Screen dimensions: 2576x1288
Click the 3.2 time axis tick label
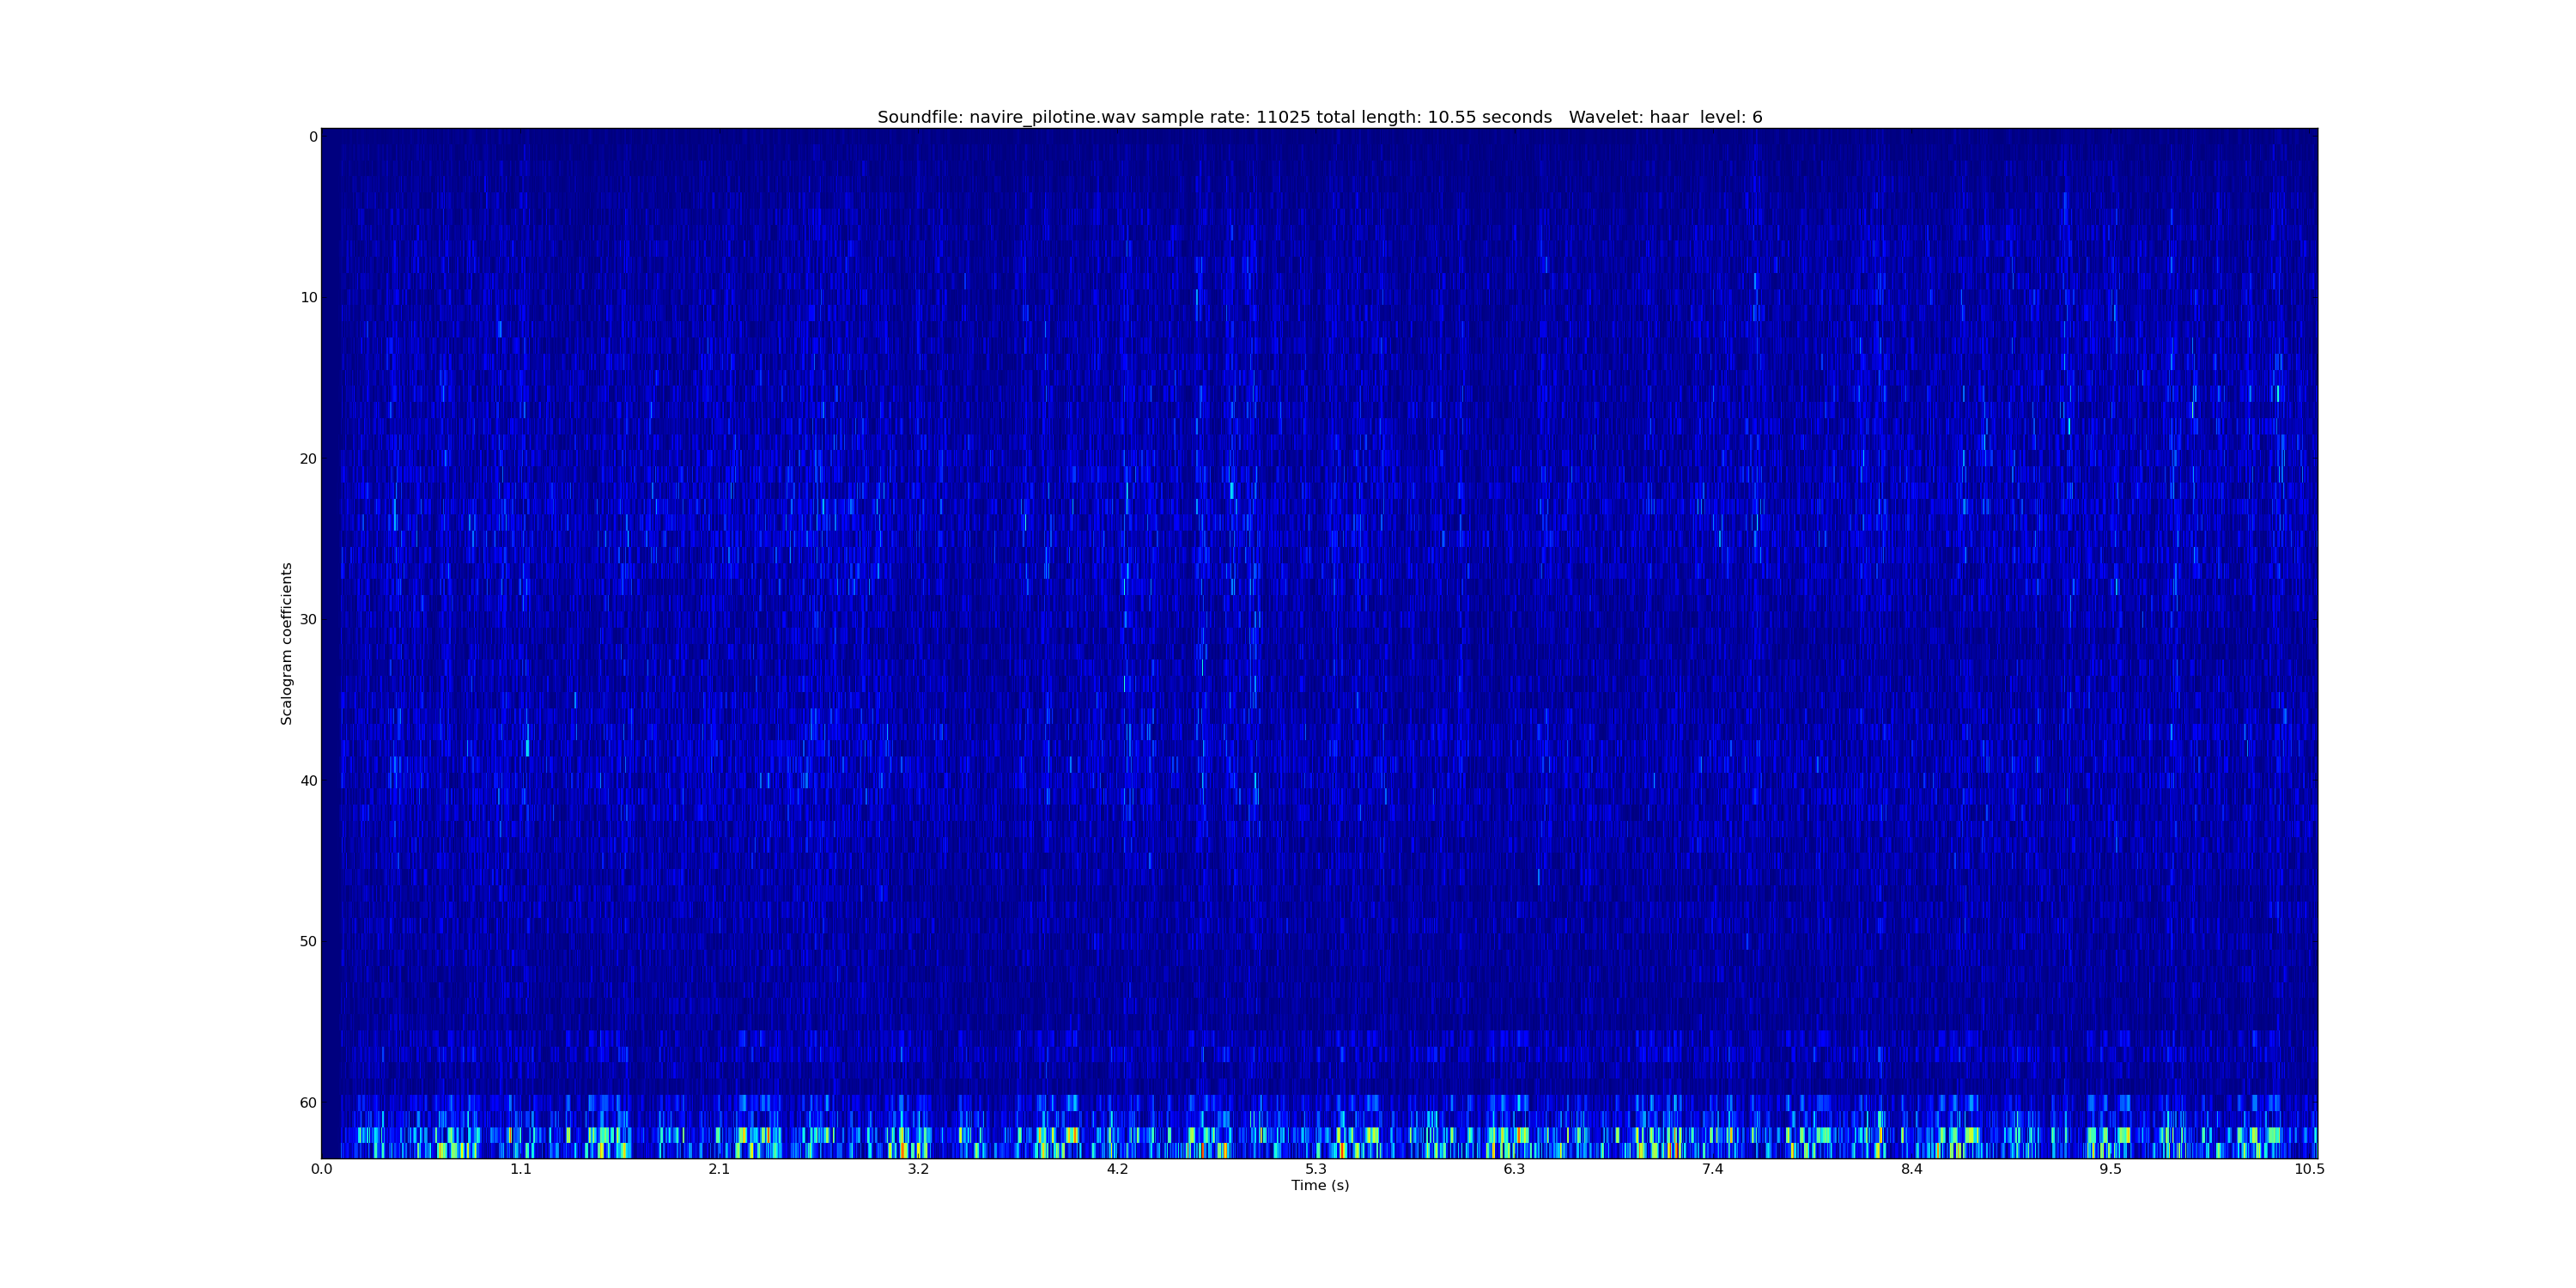(x=918, y=1169)
